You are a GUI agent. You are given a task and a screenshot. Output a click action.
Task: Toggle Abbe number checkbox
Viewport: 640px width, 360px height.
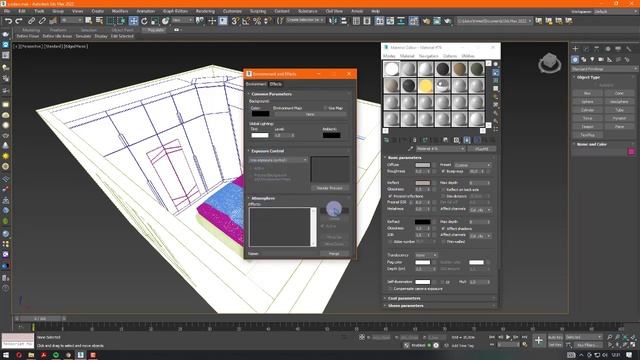tap(390, 242)
